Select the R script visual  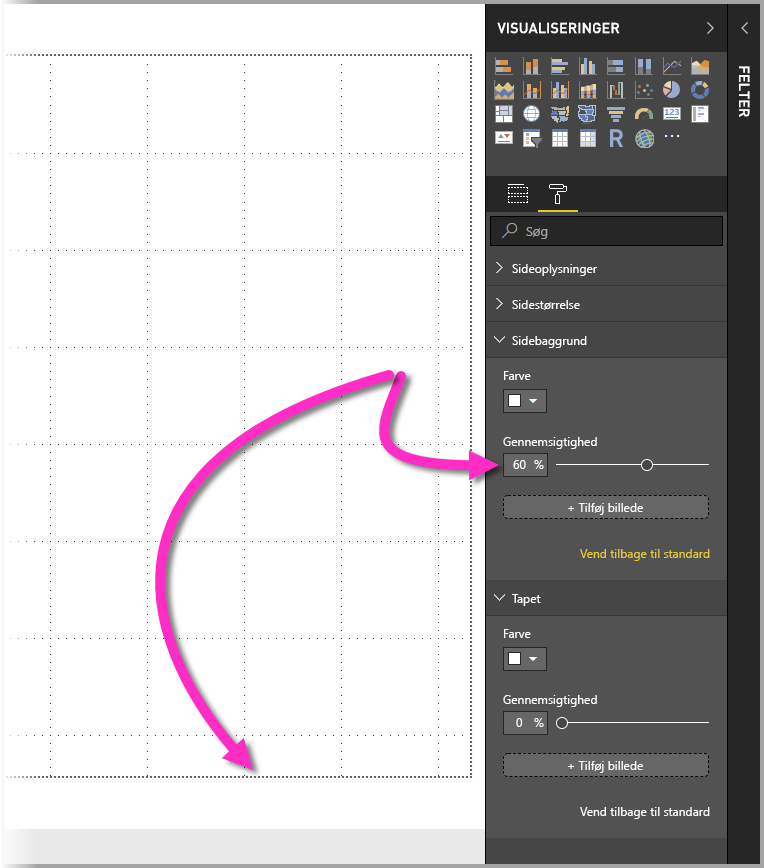(616, 138)
